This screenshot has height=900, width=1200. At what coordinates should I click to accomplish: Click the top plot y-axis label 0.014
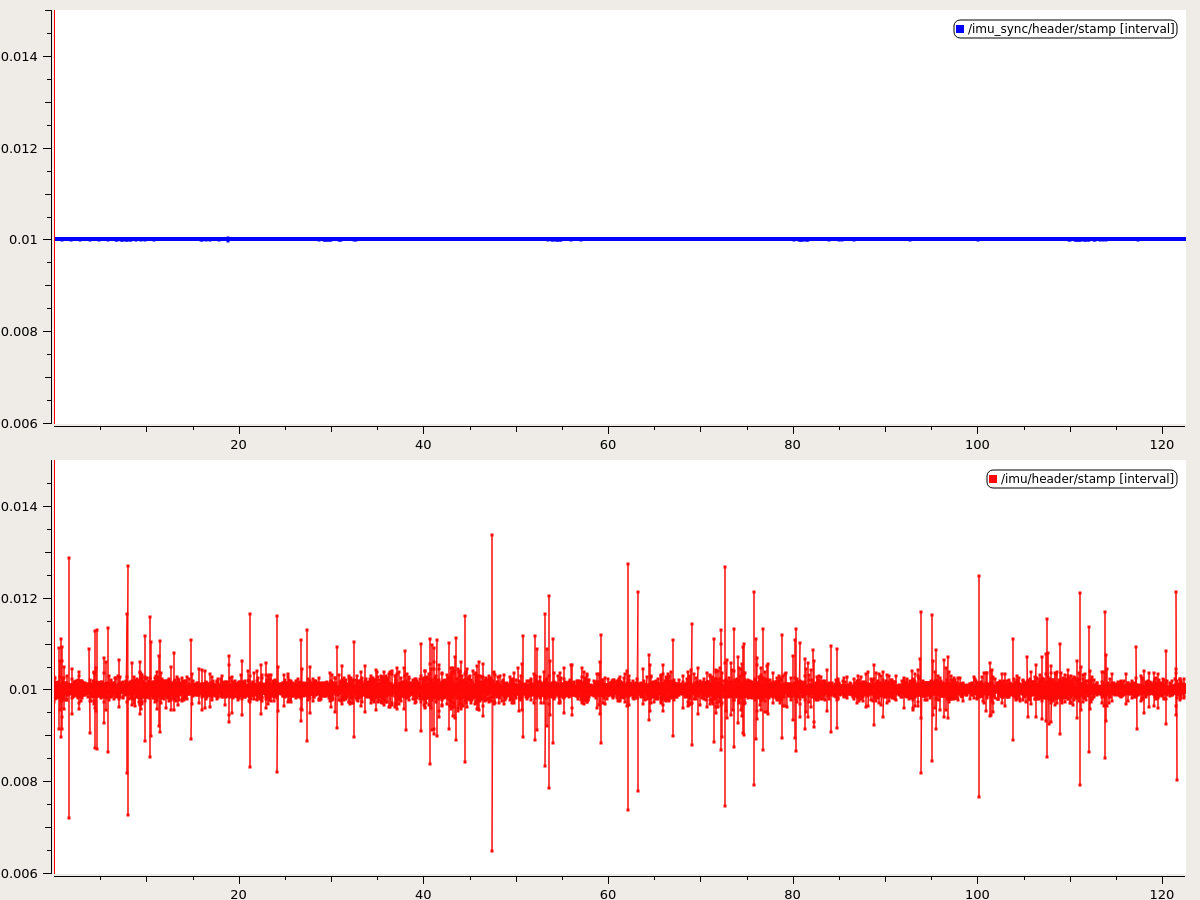pyautogui.click(x=19, y=56)
